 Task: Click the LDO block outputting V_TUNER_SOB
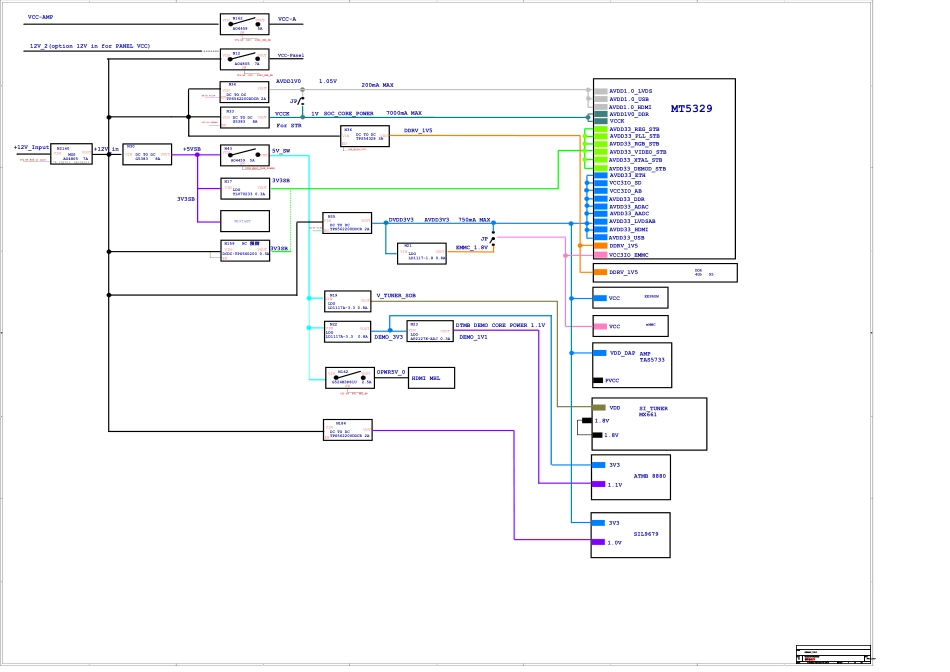tap(348, 301)
